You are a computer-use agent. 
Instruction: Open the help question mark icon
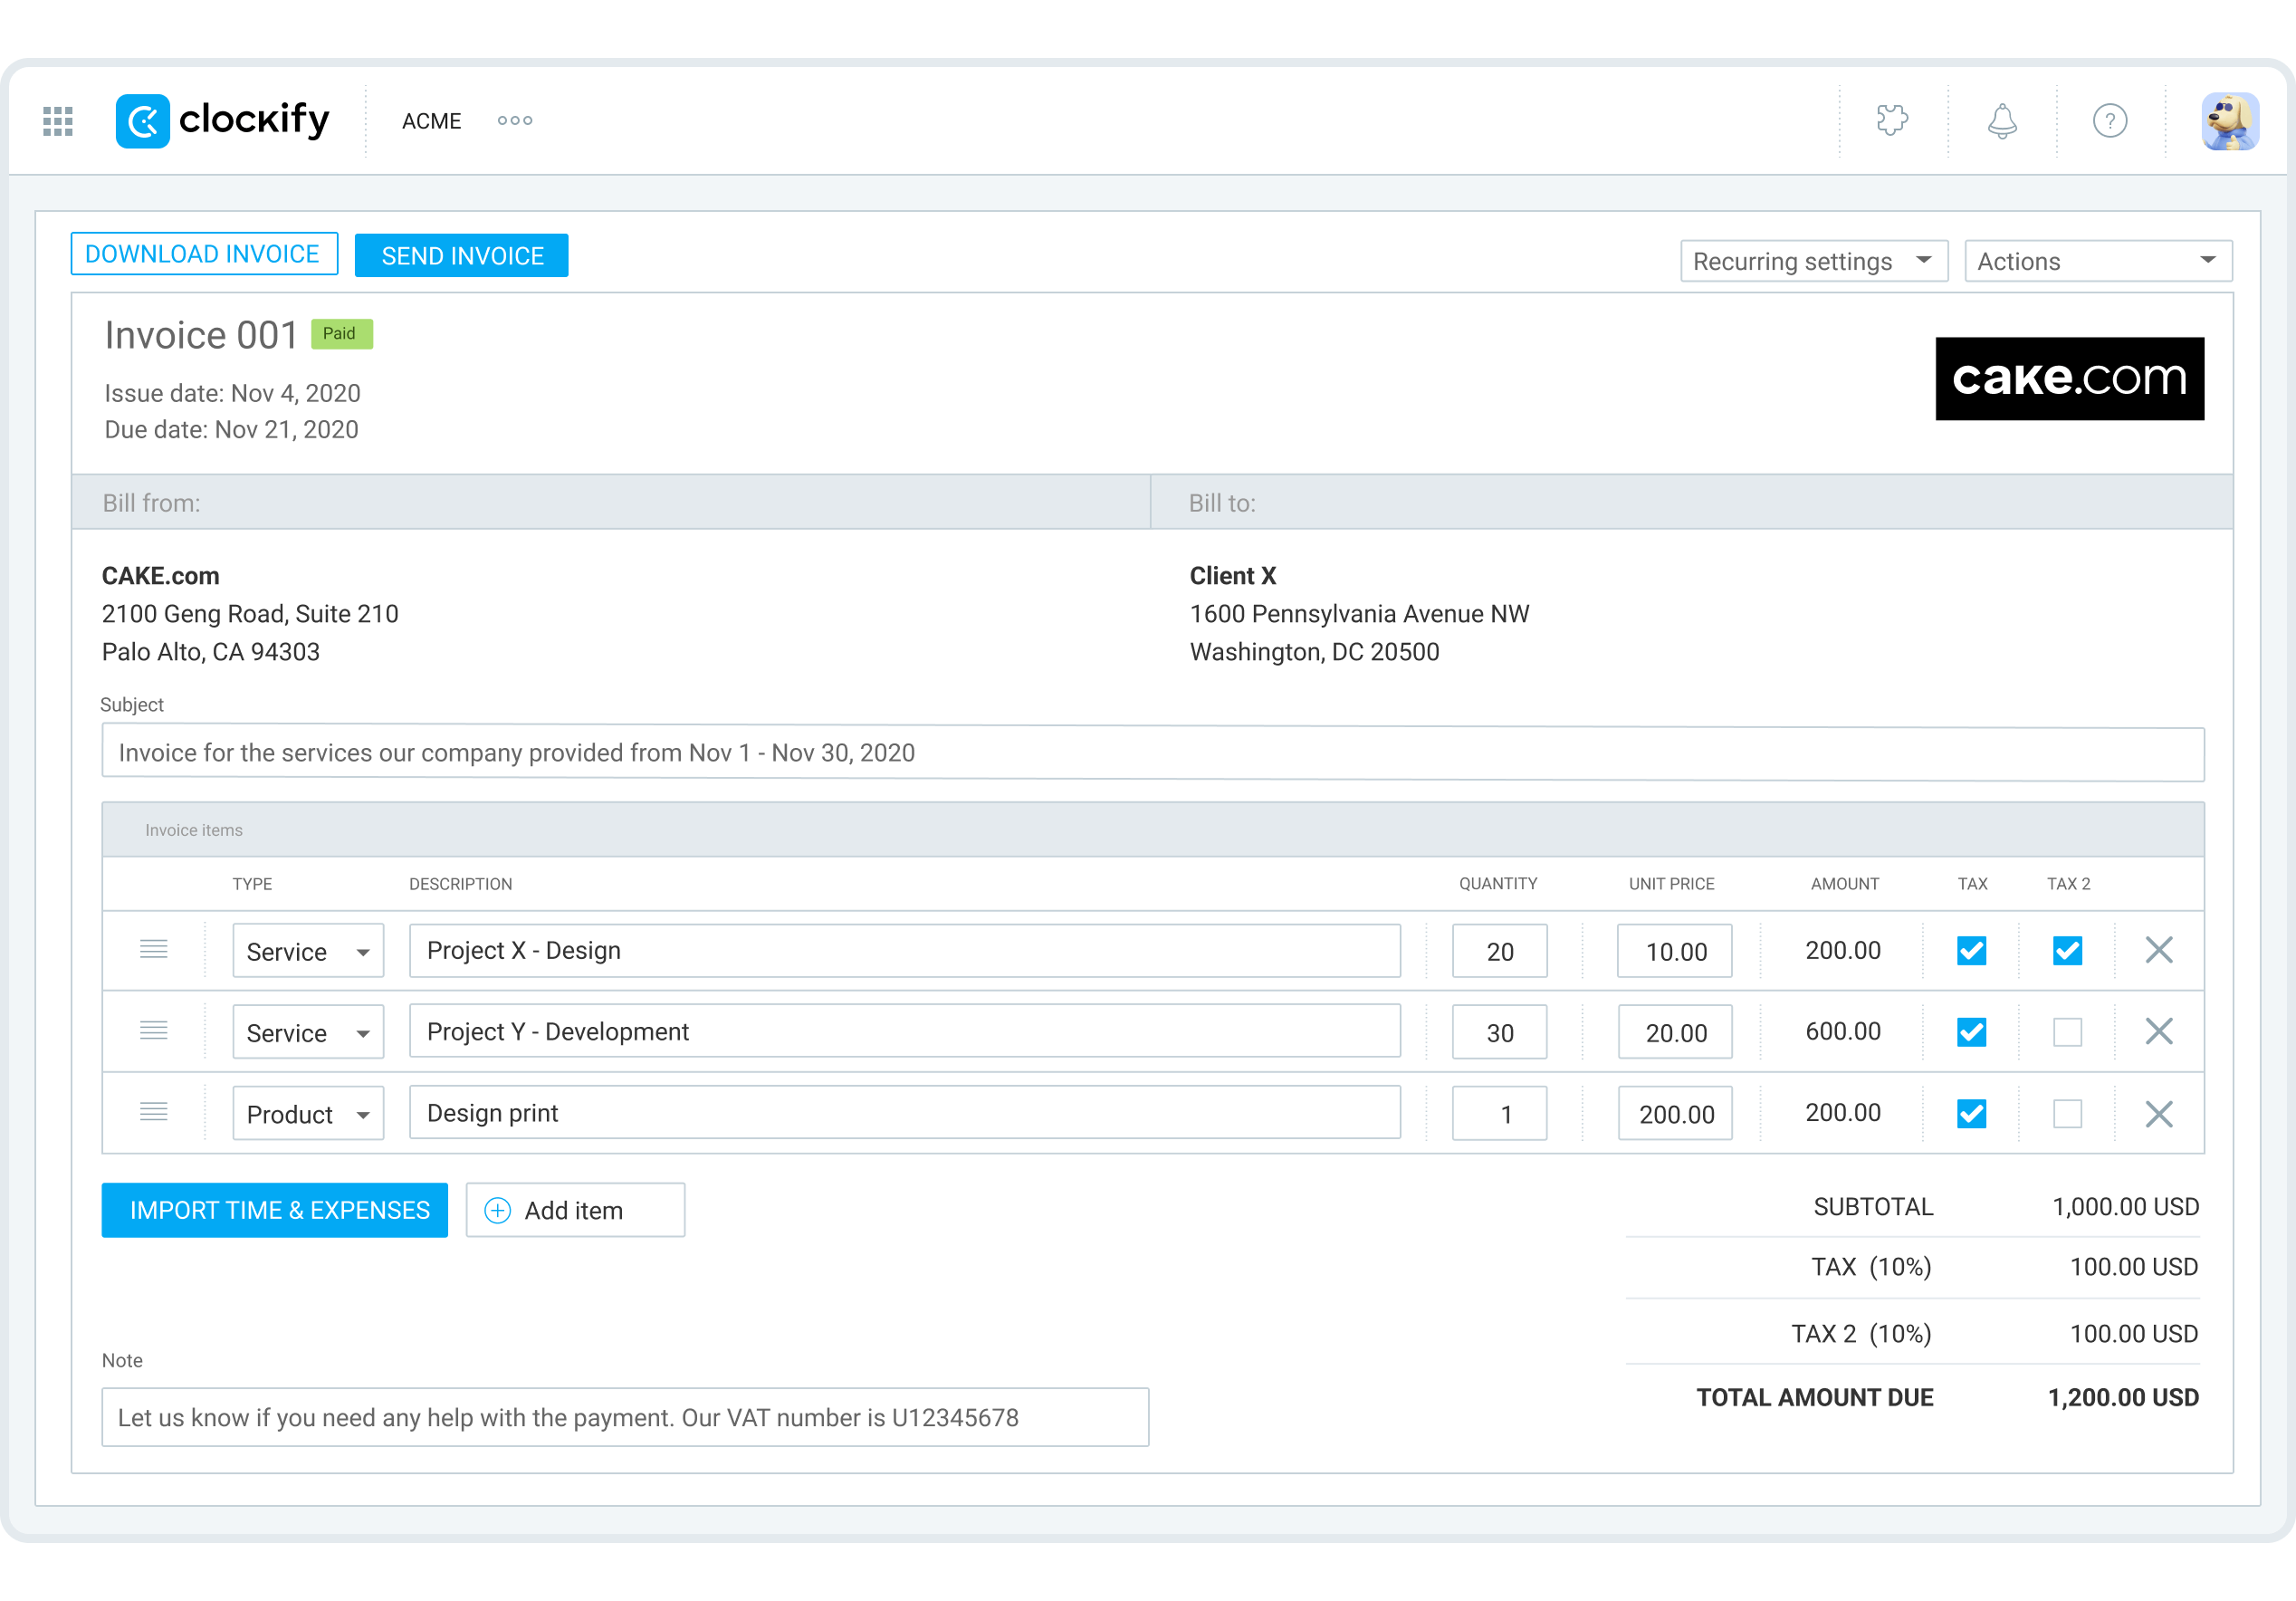pyautogui.click(x=2110, y=120)
